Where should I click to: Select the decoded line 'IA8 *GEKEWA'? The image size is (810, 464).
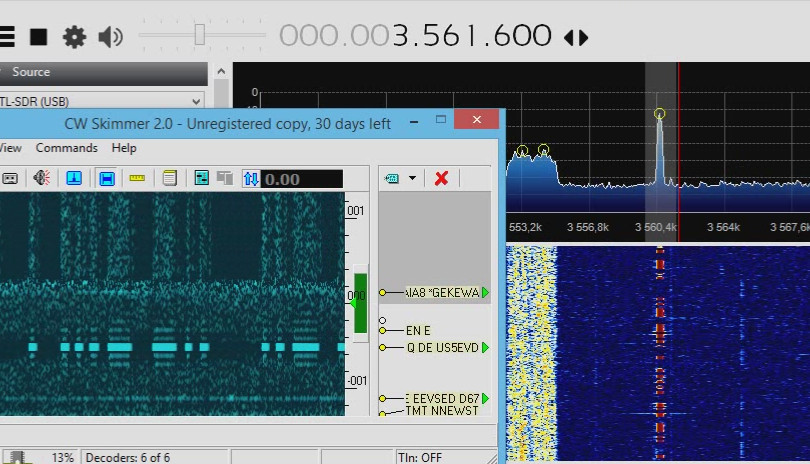click(x=442, y=293)
